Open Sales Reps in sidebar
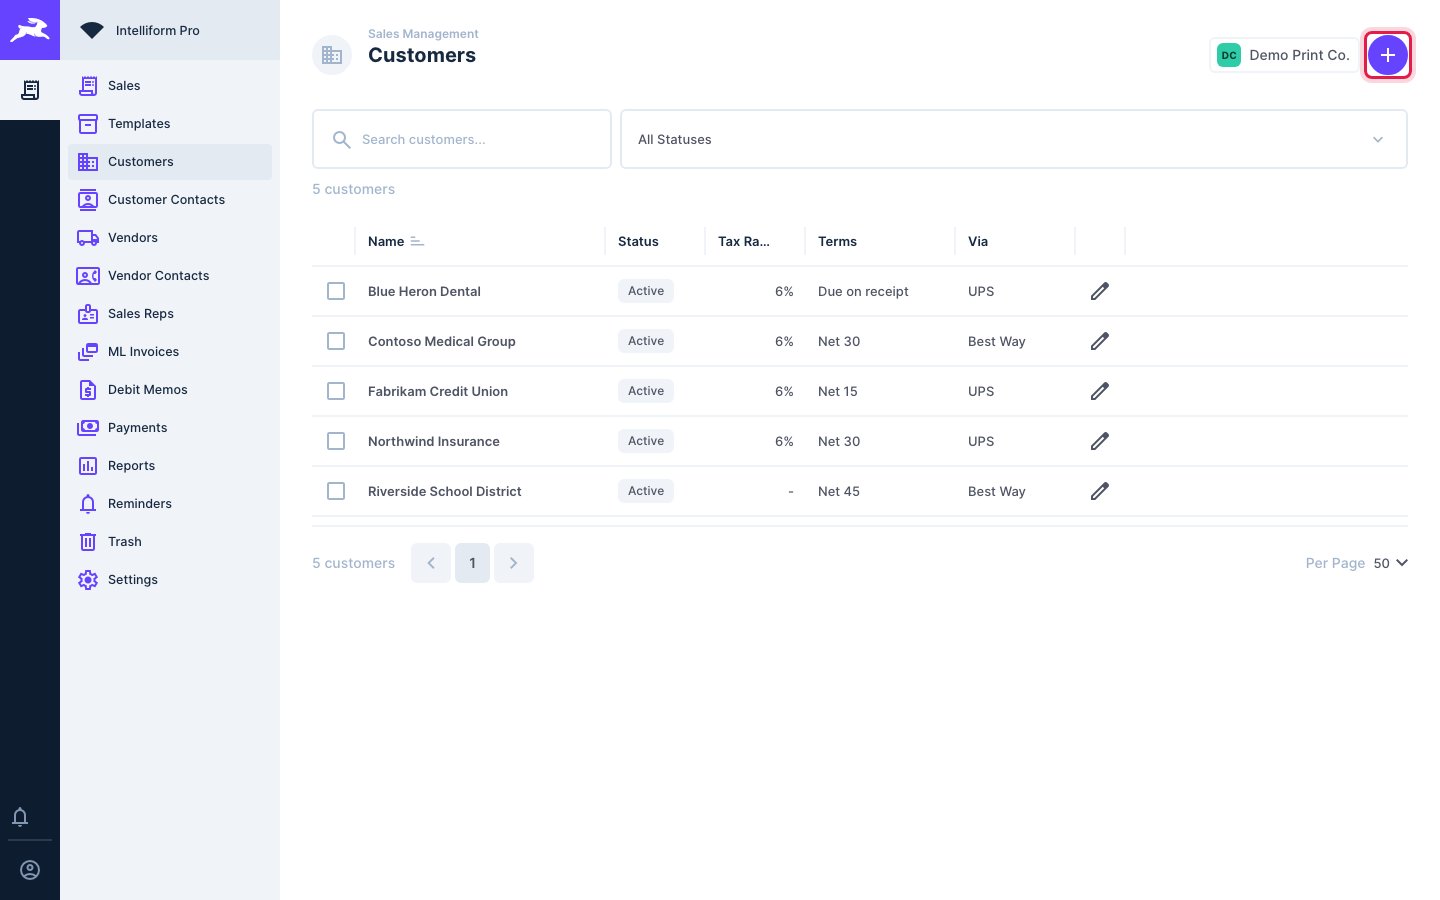The image size is (1440, 900). (x=170, y=314)
